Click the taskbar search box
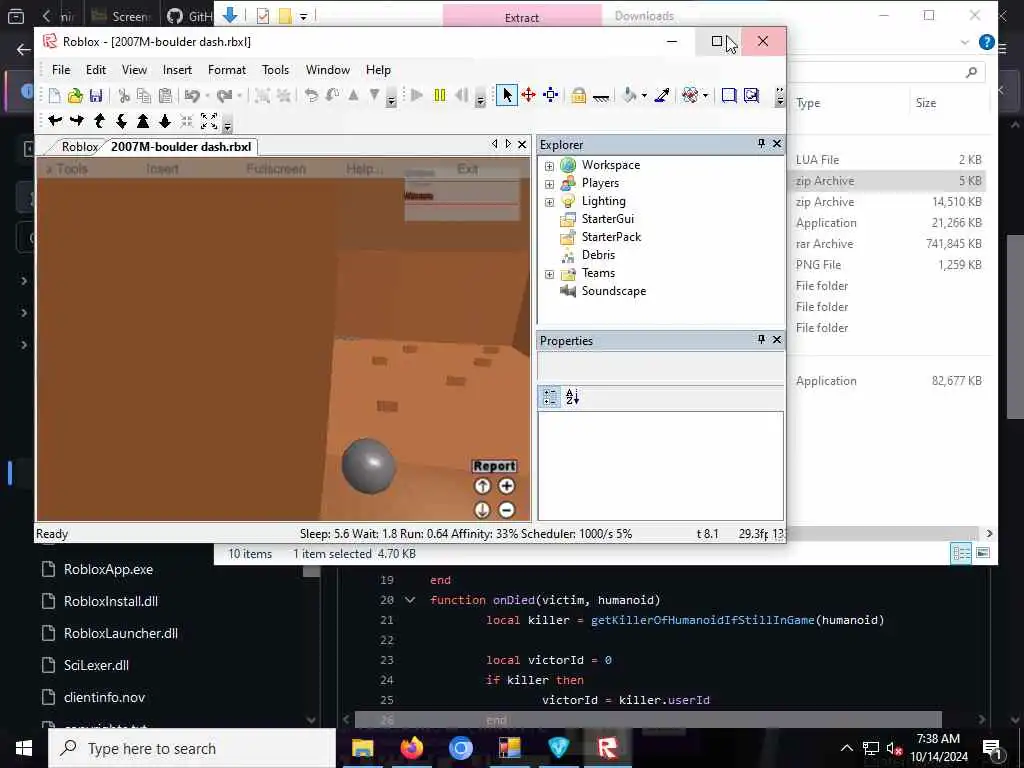 click(192, 748)
